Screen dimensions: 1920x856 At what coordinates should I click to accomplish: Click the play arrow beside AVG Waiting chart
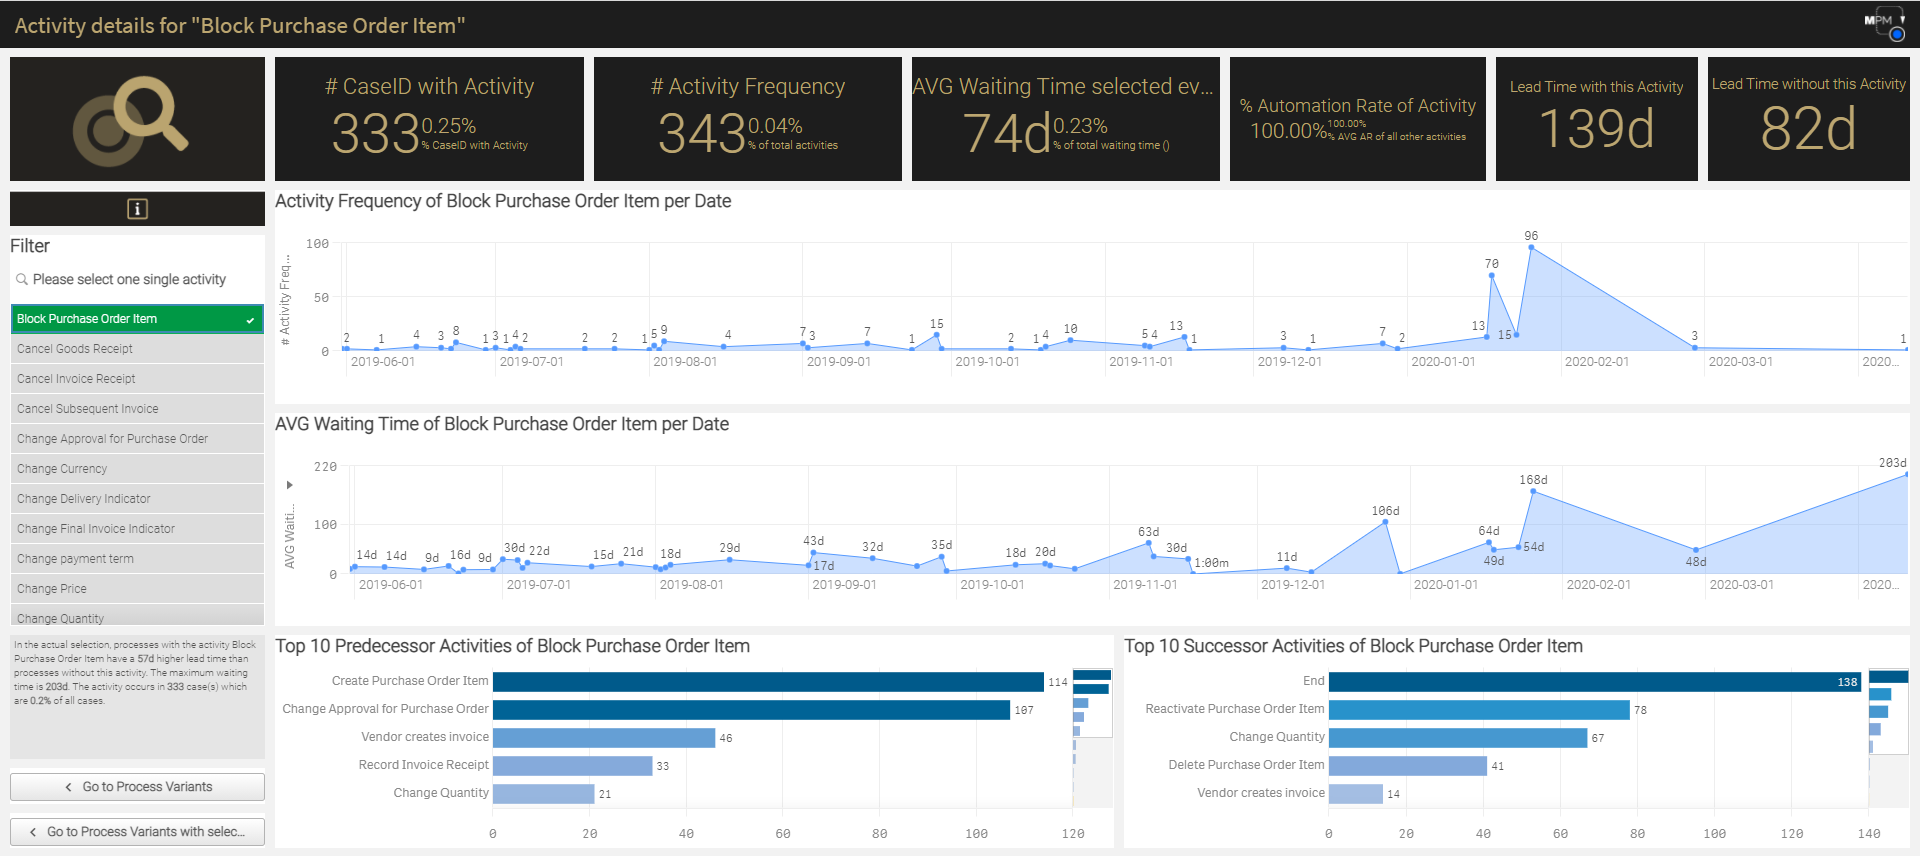[x=290, y=485]
